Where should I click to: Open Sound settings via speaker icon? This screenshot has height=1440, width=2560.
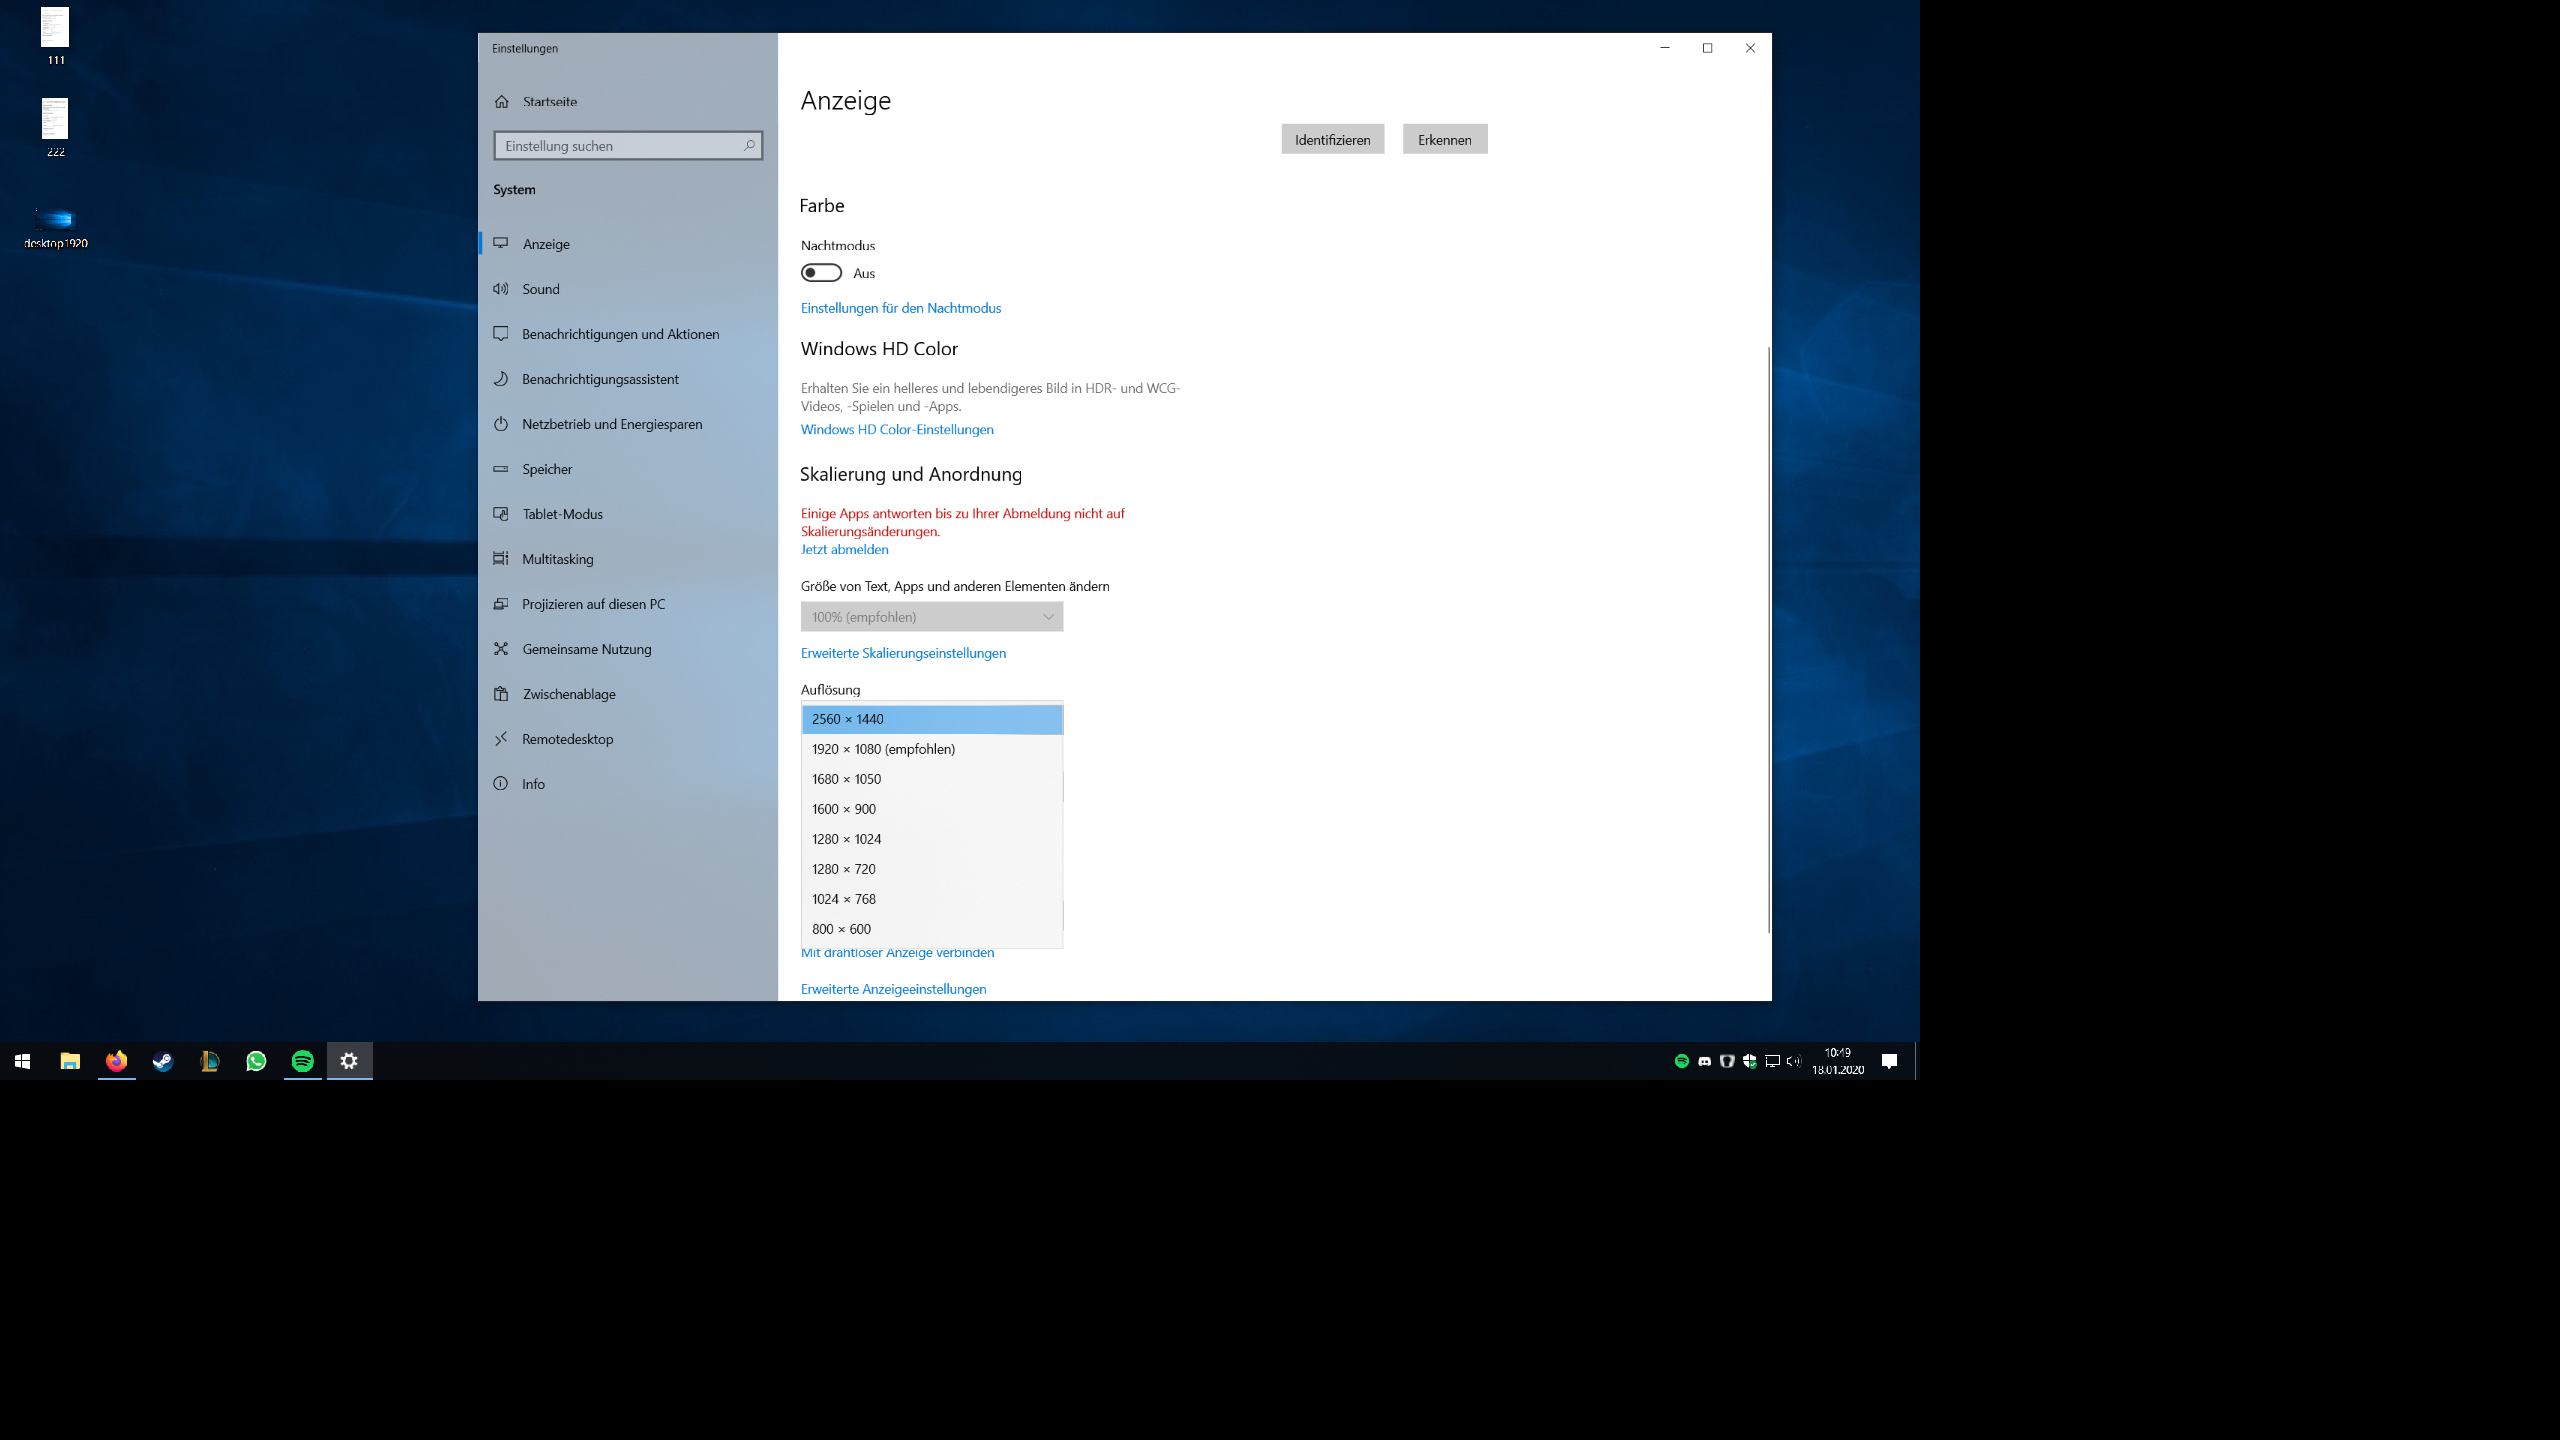click(x=501, y=289)
